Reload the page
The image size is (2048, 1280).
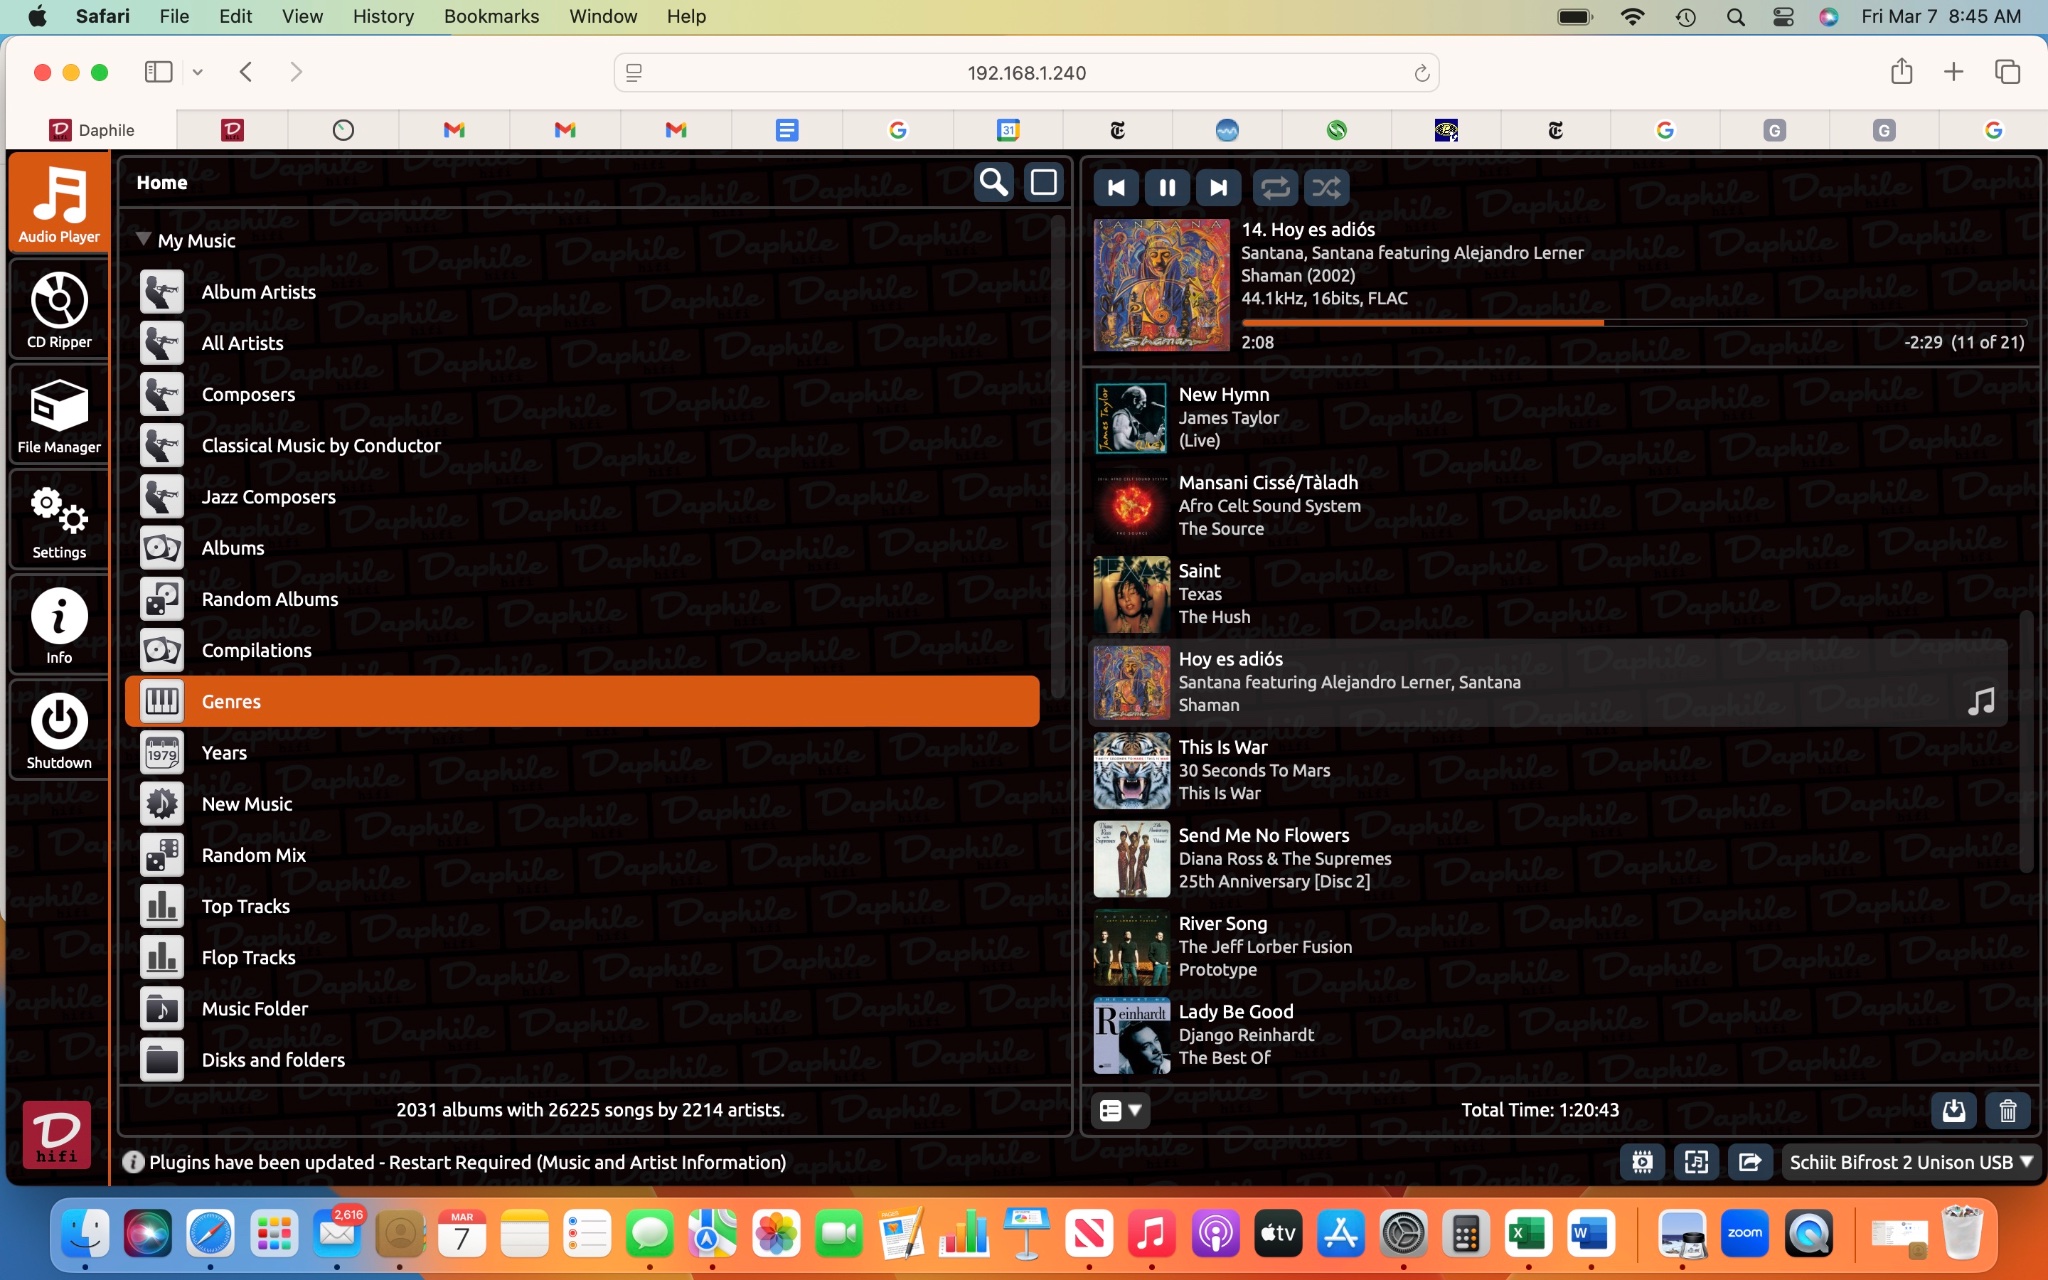pyautogui.click(x=1421, y=73)
